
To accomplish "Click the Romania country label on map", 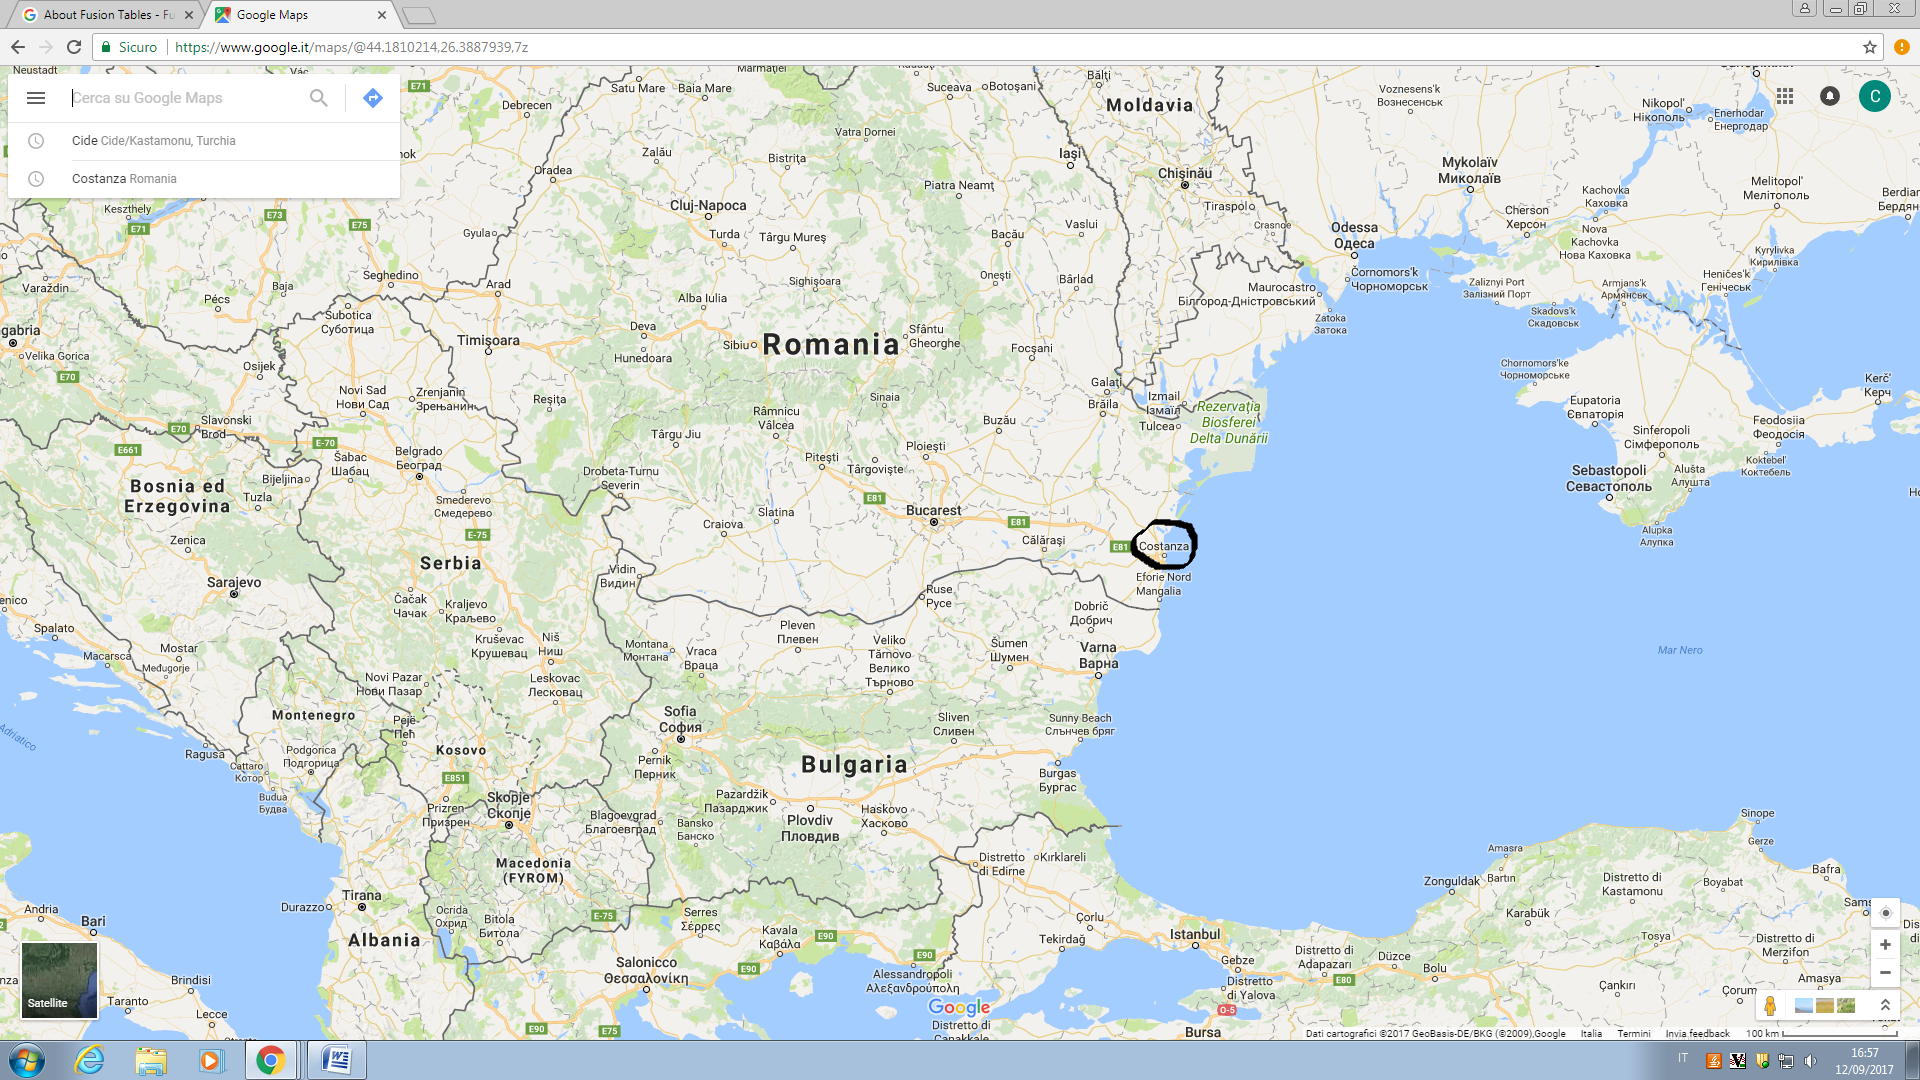I will pos(831,345).
